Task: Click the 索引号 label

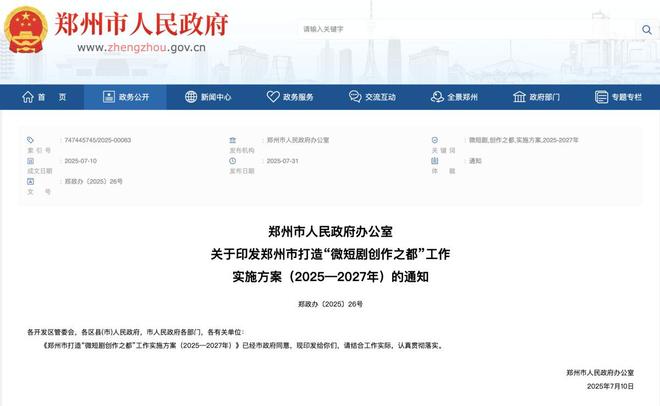Action: [x=39, y=150]
